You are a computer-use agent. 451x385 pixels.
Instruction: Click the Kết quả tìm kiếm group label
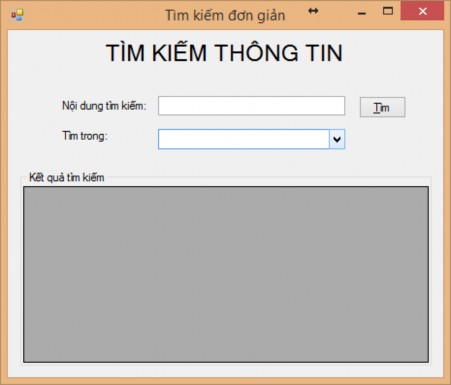point(67,178)
